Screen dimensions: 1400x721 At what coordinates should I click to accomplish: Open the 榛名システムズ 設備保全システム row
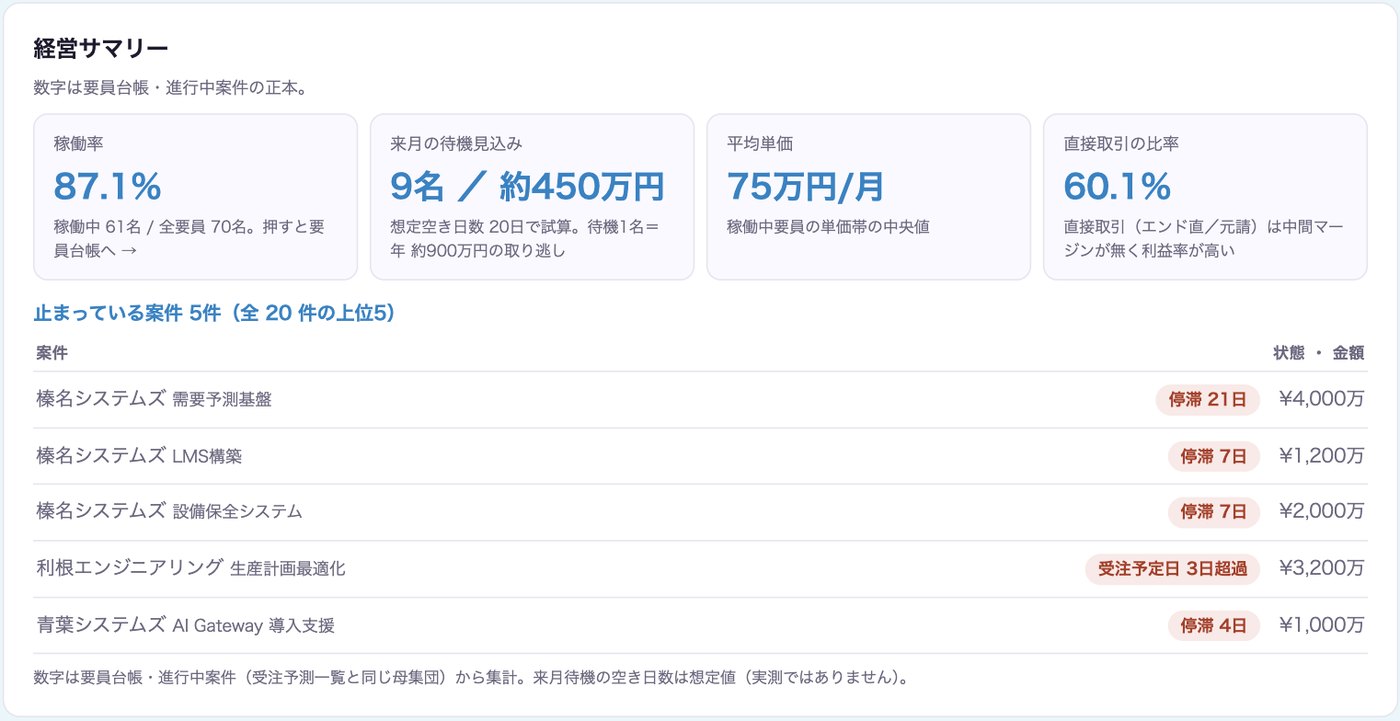(700, 513)
